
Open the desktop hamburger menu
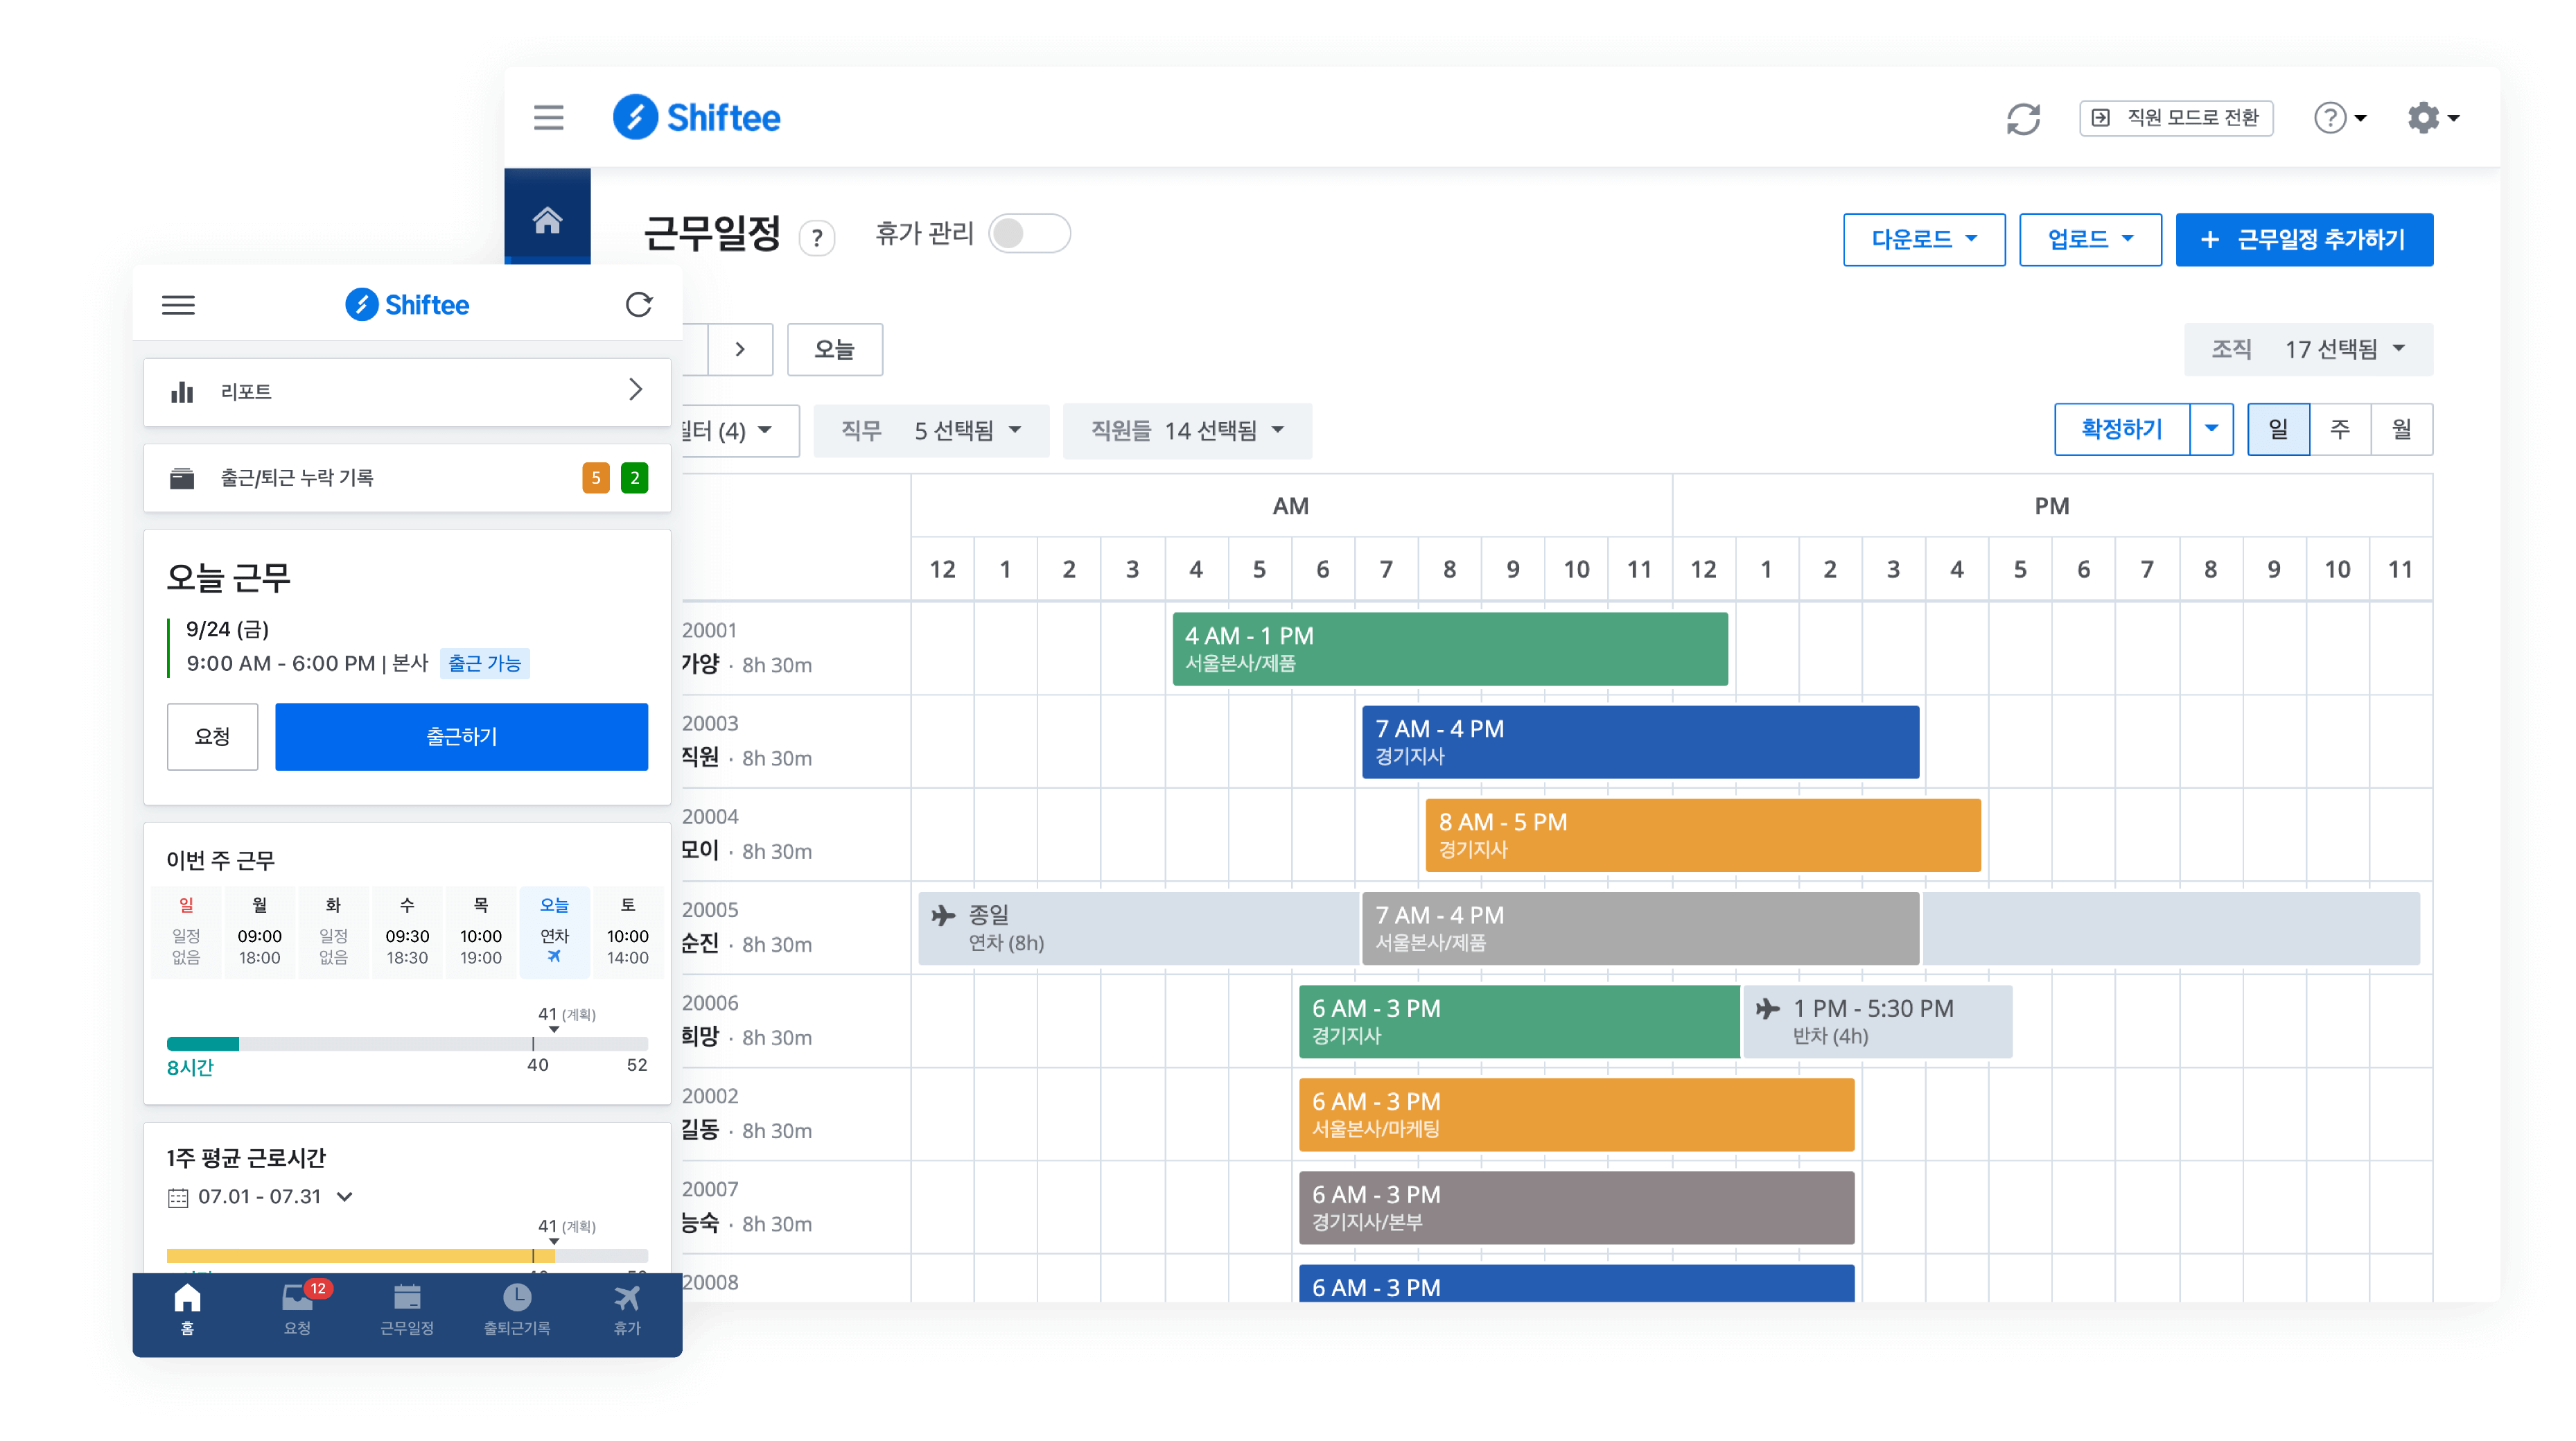click(x=548, y=118)
